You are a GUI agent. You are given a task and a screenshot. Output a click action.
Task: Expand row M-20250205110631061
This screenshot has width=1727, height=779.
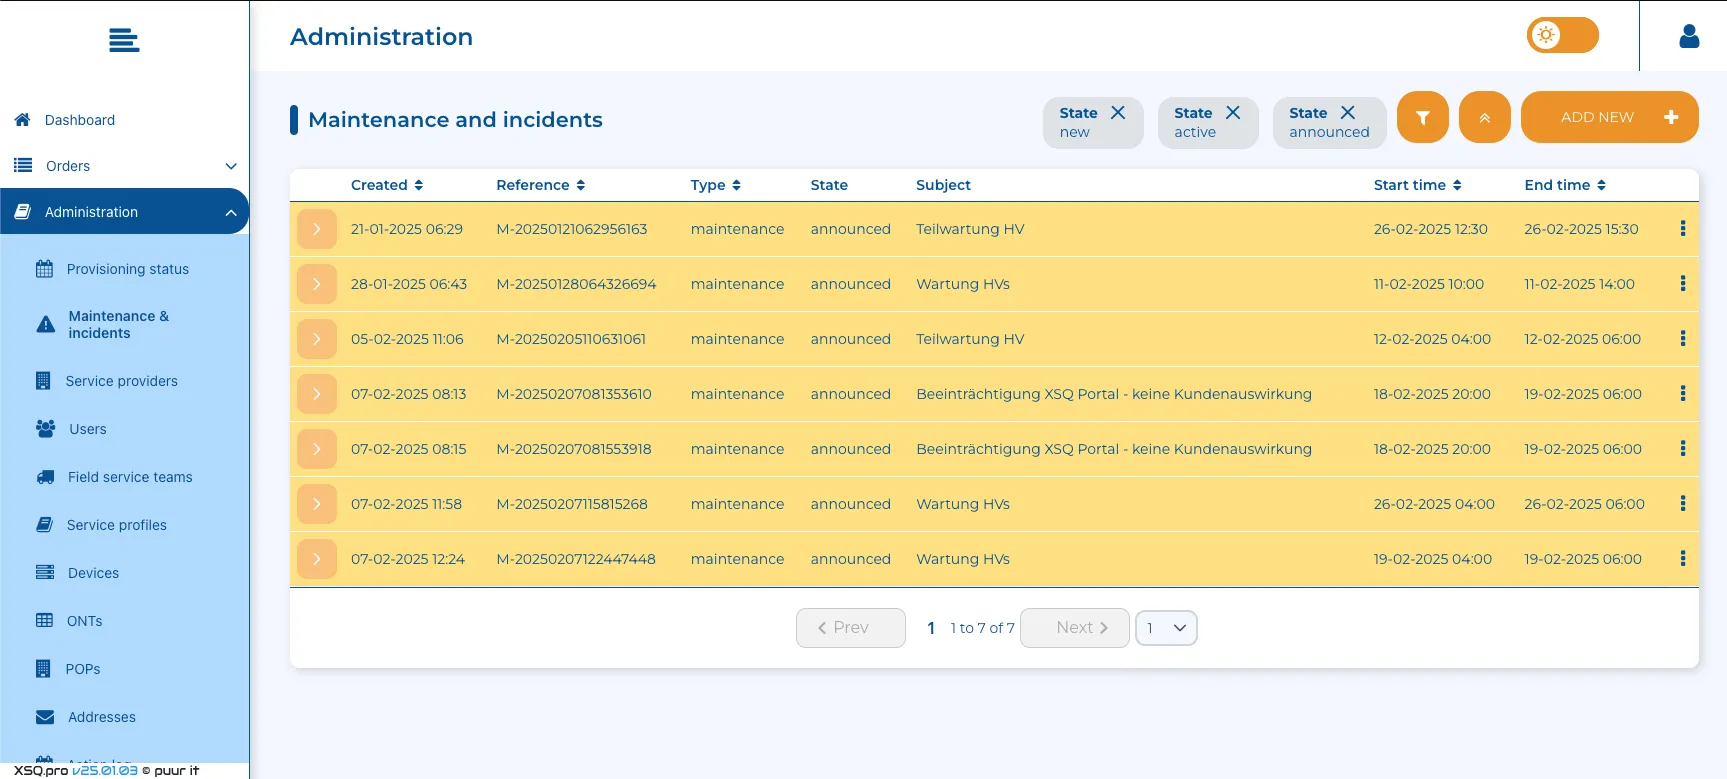click(x=317, y=339)
